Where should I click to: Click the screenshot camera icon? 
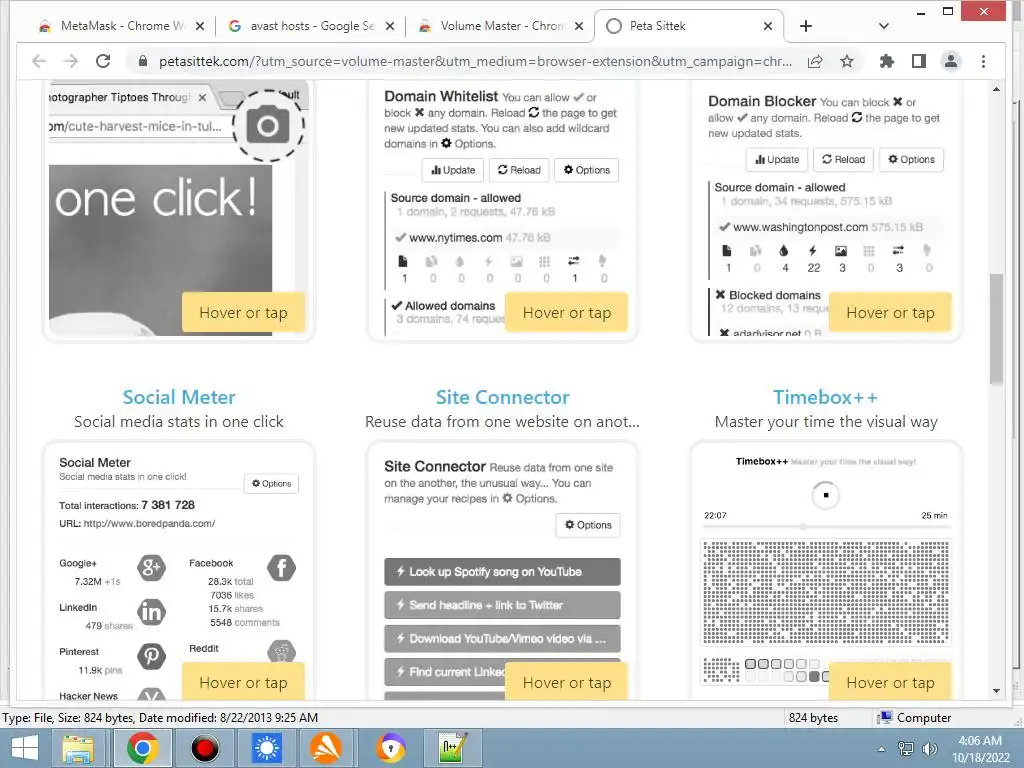coord(268,125)
